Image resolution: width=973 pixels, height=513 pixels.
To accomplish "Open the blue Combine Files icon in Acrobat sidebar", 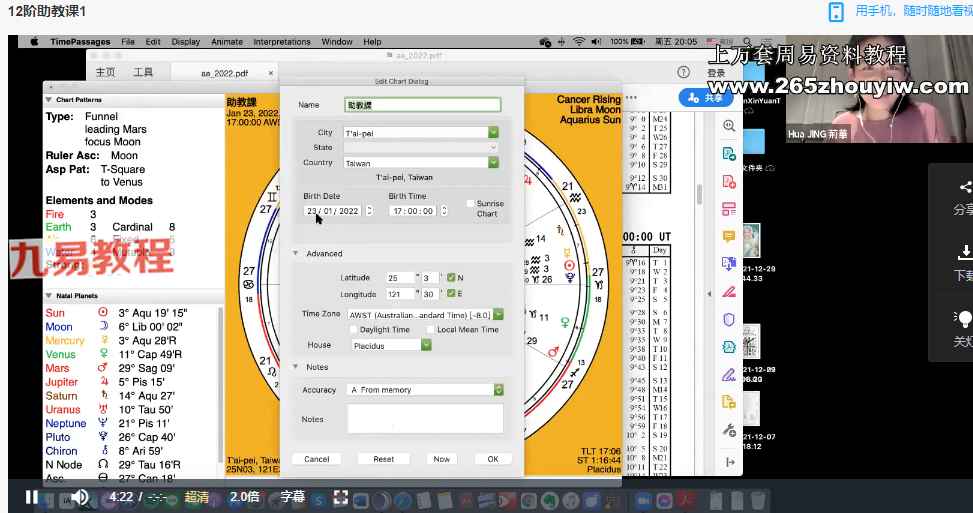I will click(729, 264).
